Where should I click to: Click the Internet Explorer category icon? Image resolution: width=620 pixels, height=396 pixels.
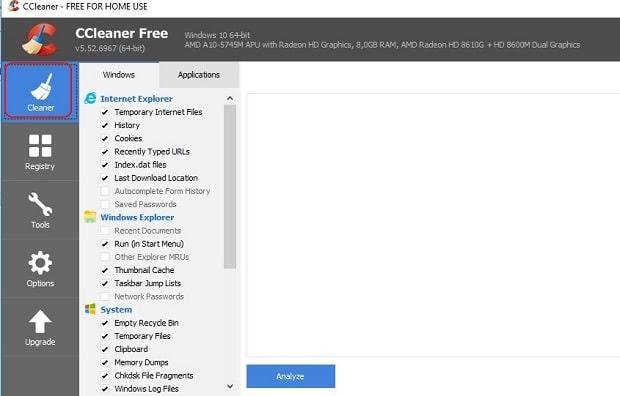tap(90, 98)
